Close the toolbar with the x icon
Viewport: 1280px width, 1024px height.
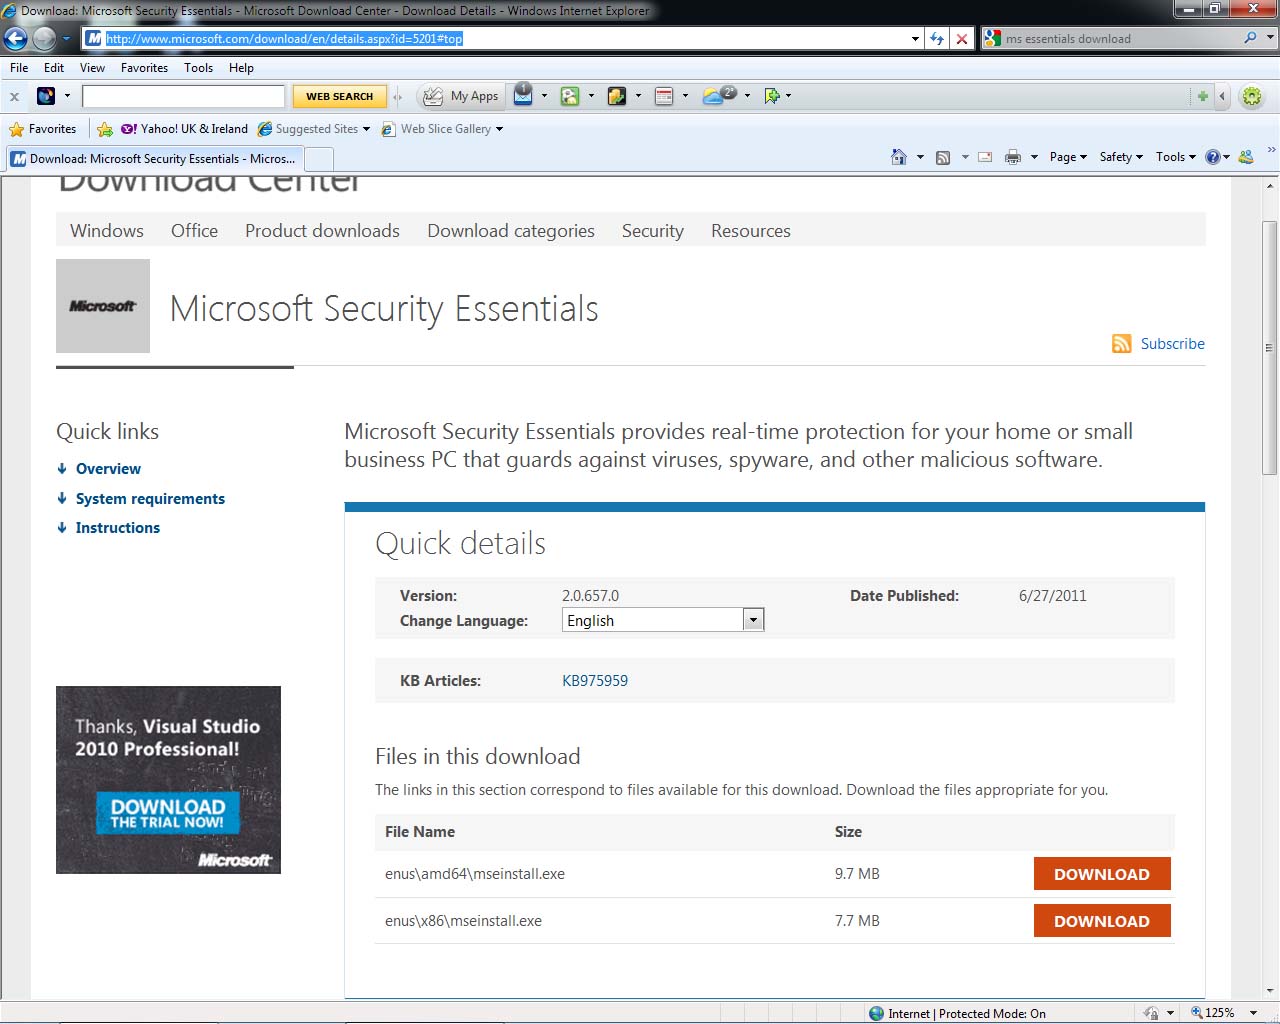click(14, 97)
